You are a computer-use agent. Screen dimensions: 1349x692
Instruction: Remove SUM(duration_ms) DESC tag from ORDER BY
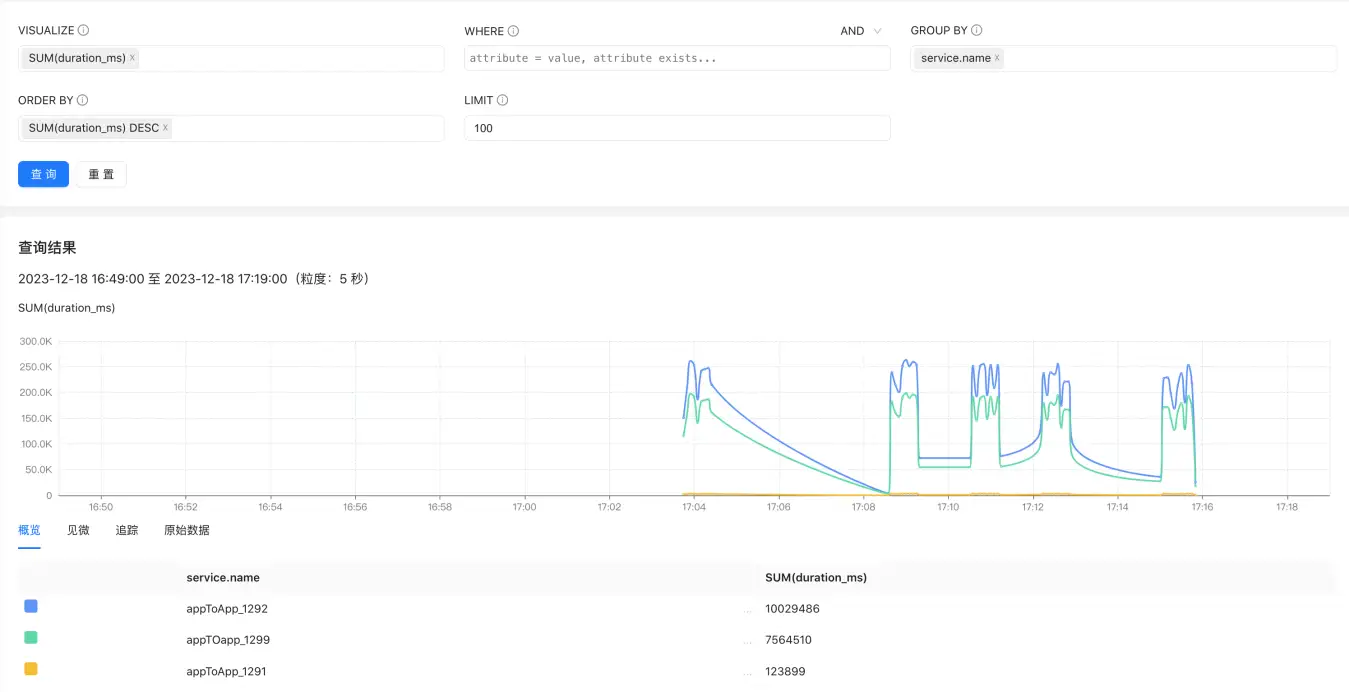click(x=165, y=128)
